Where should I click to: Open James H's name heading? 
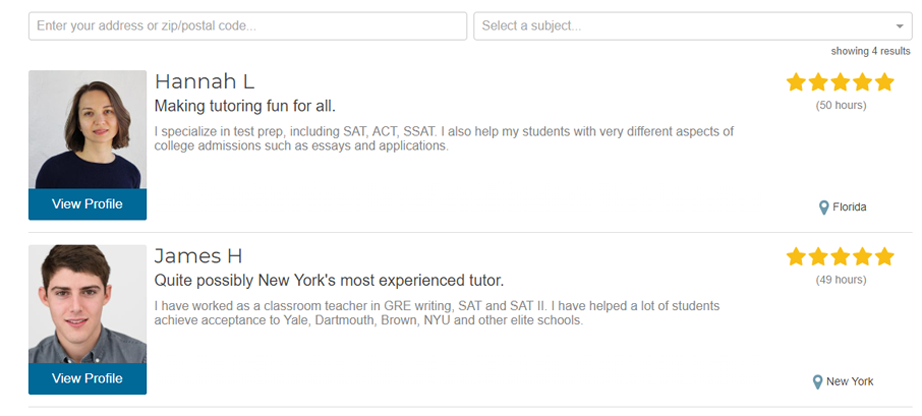click(x=198, y=256)
